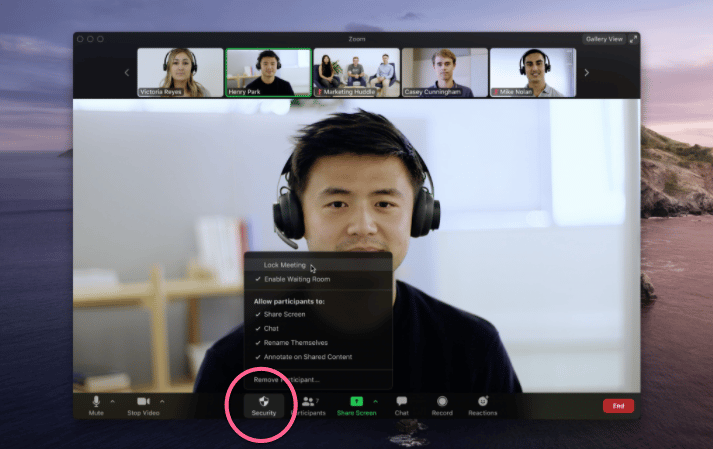Select Lock Meeting in the security menu
713x449 pixels.
coord(284,265)
